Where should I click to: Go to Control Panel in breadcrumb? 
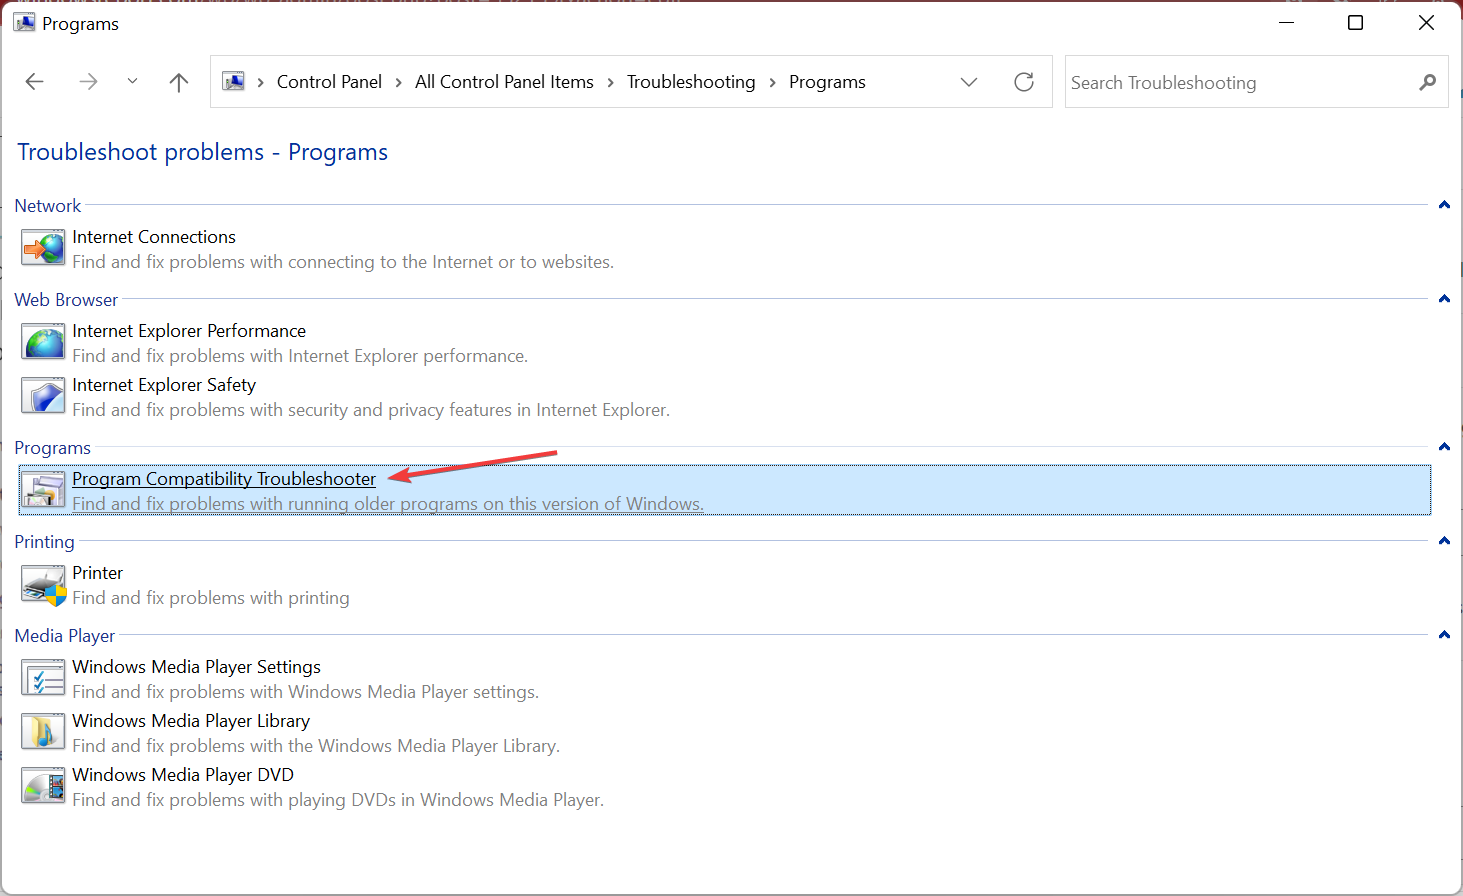click(329, 82)
